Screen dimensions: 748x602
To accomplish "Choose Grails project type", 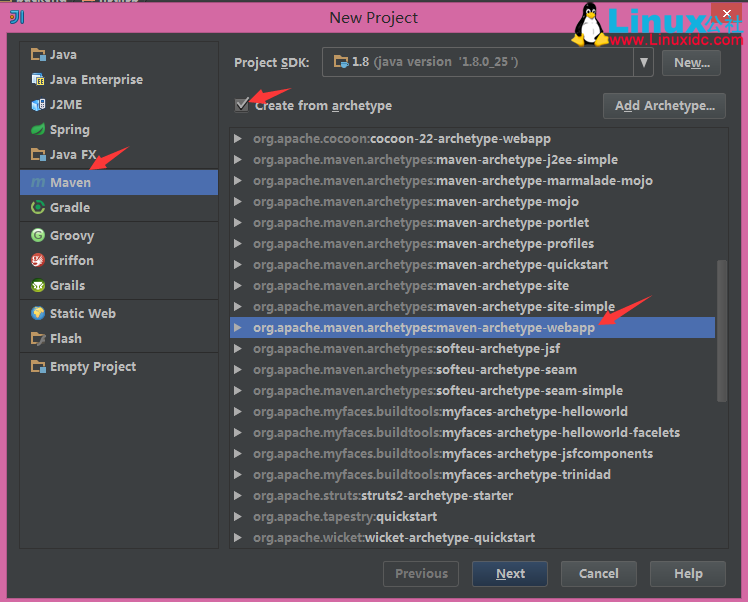I will [119, 285].
